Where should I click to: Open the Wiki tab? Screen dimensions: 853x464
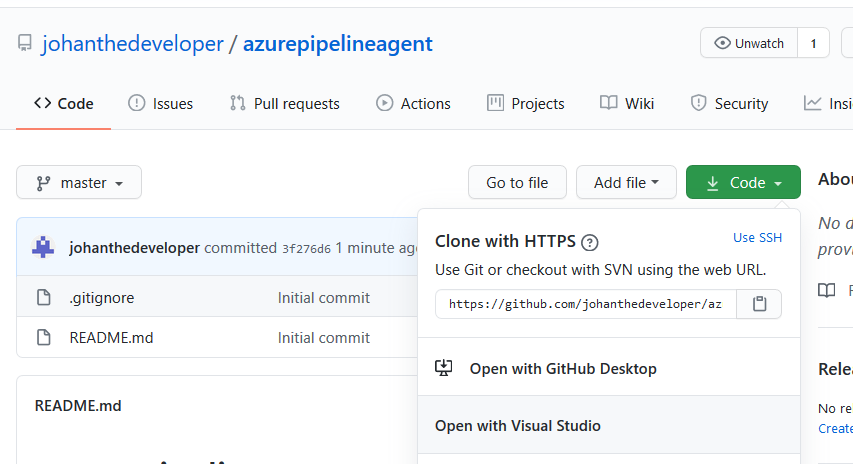pos(627,103)
